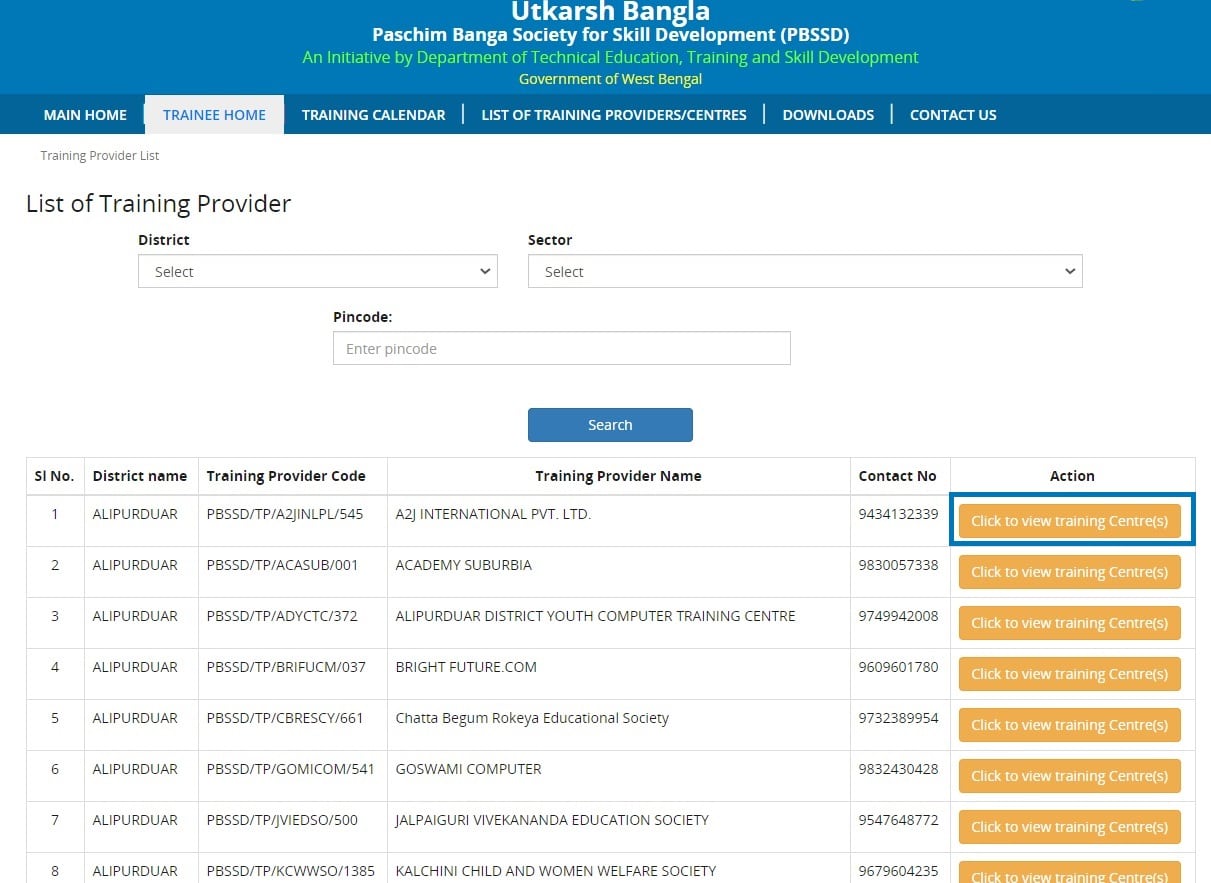Click provider name ACADEMY SUBURBIA
Screen dimensions: 1211x883
464,565
